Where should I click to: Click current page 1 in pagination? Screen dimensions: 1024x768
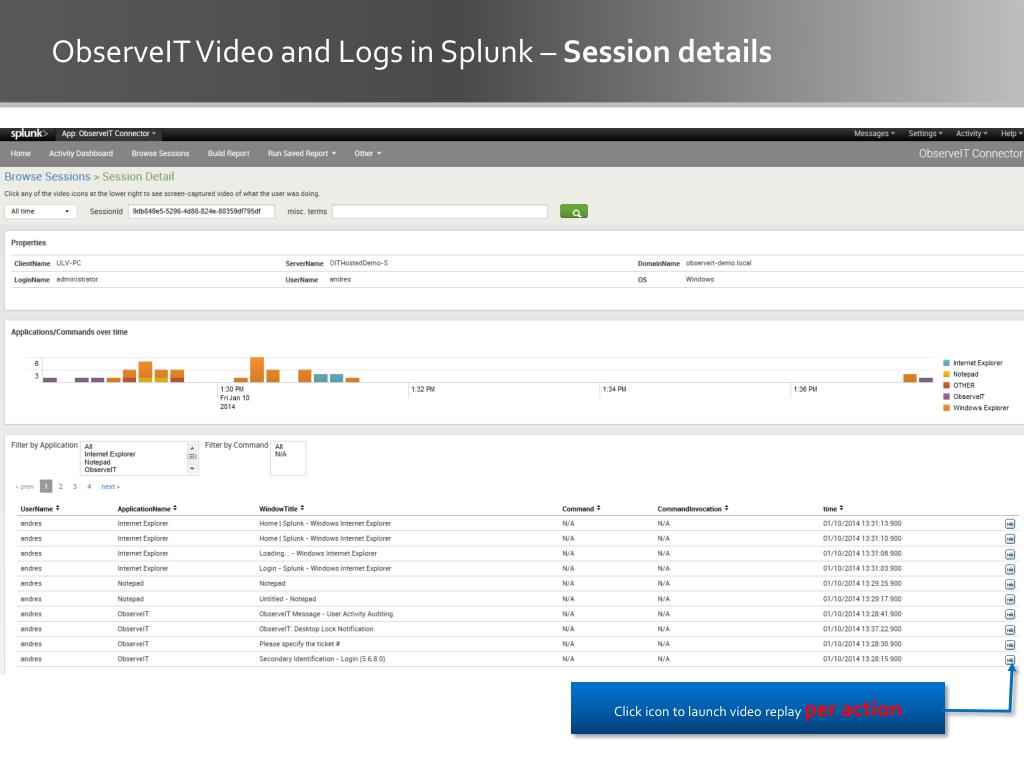pyautogui.click(x=46, y=487)
